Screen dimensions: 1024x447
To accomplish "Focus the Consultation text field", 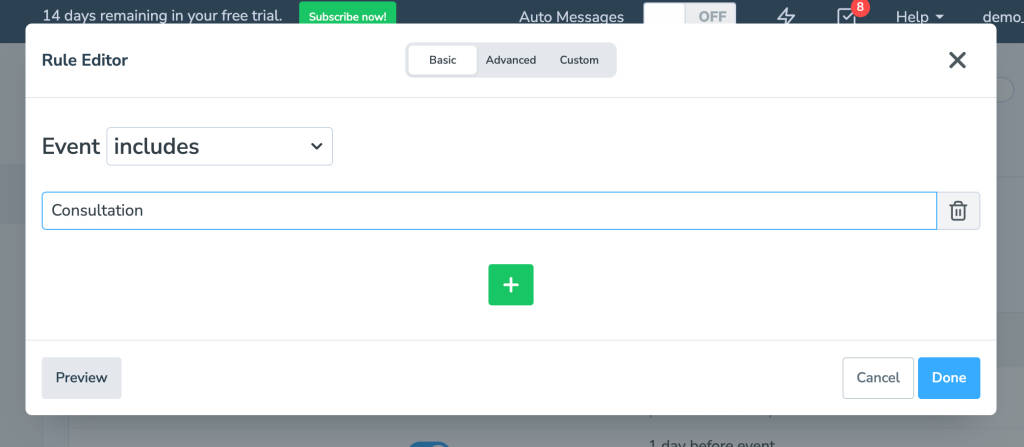I will [x=489, y=211].
